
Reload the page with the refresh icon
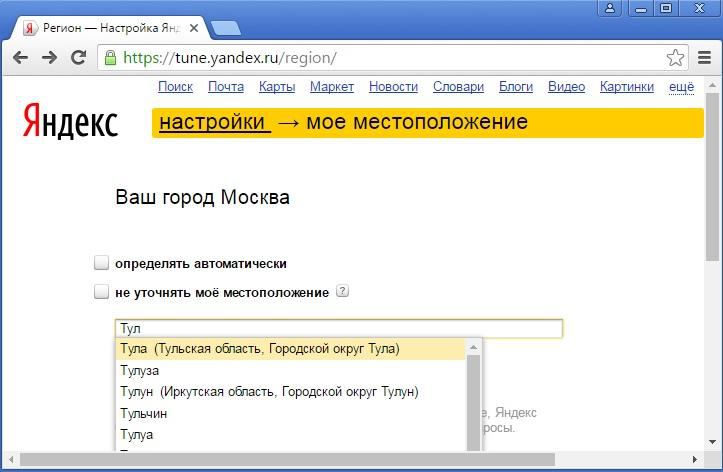tap(78, 57)
